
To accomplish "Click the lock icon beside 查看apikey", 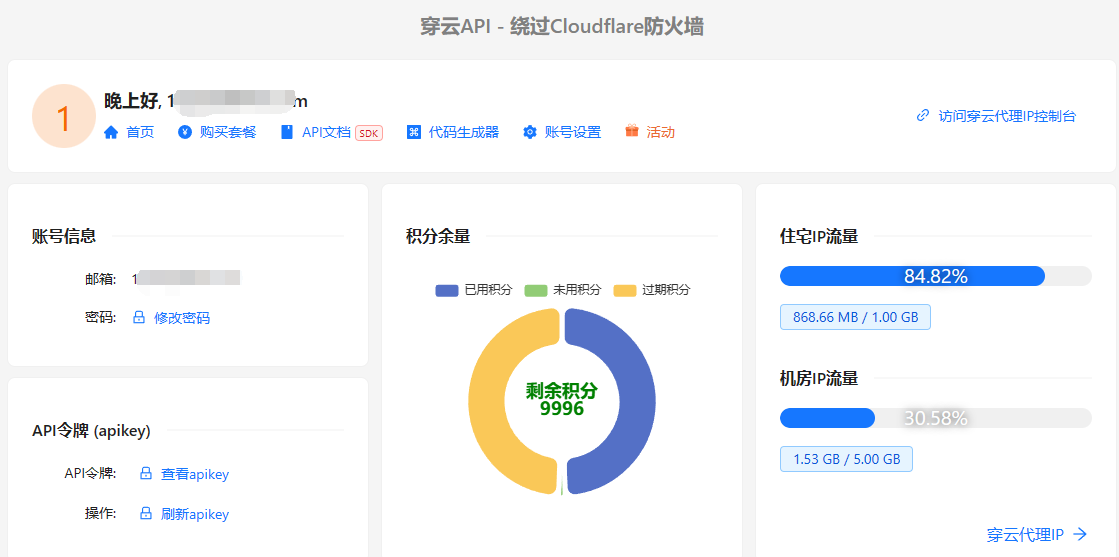I will [x=146, y=473].
